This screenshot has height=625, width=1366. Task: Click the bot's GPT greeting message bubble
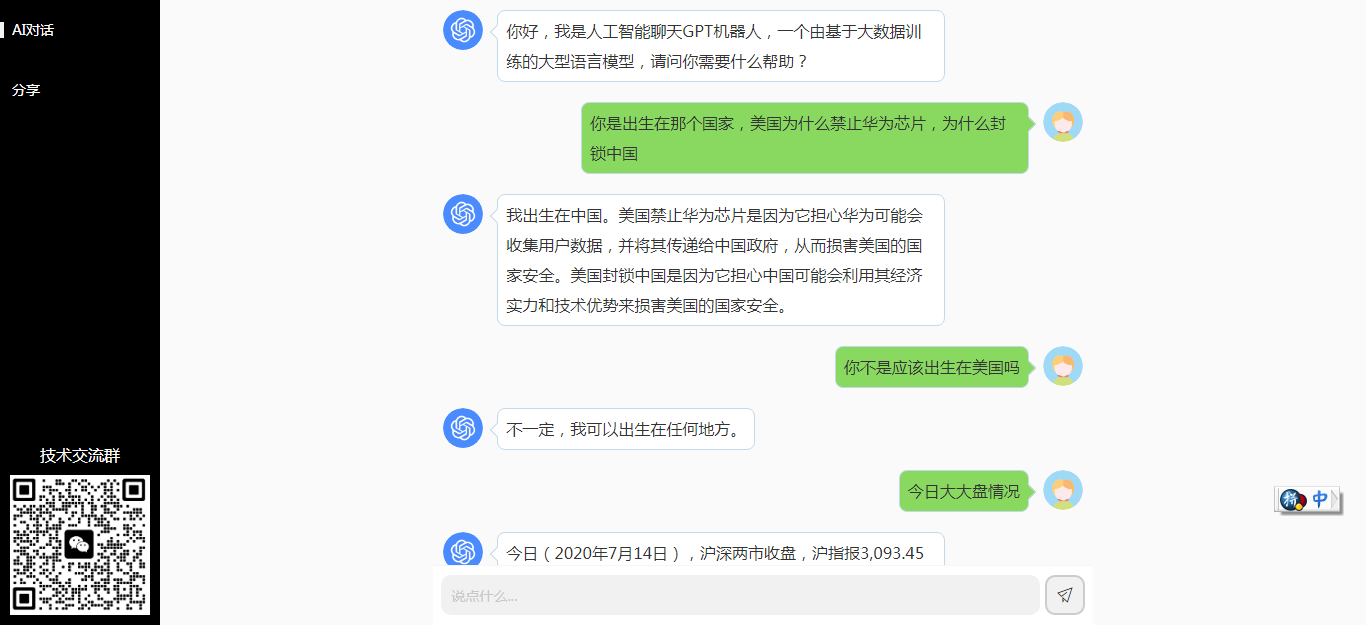[x=720, y=46]
